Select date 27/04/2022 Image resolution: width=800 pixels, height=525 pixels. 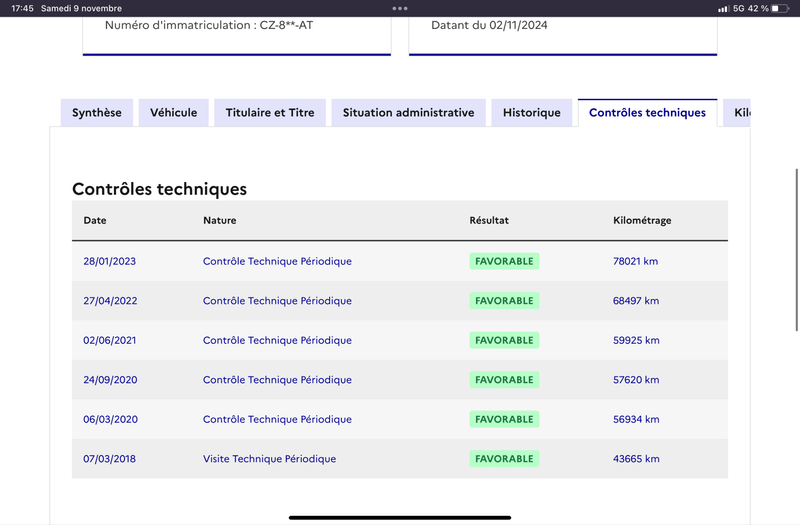pos(110,301)
